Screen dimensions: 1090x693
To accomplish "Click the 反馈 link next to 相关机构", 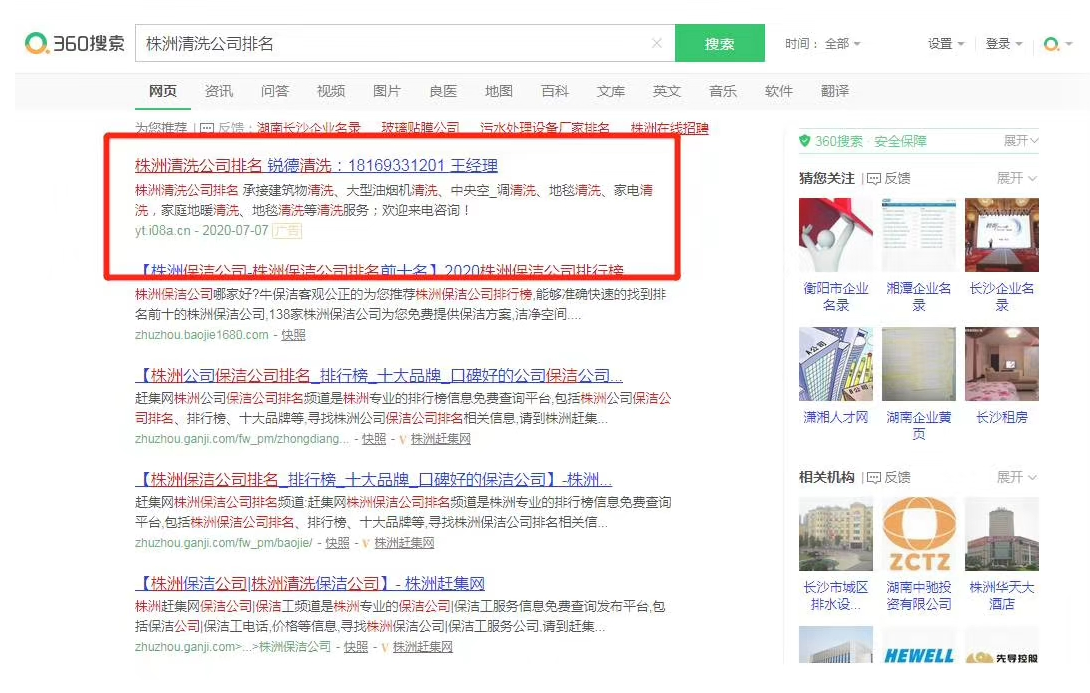I will click(x=897, y=478).
